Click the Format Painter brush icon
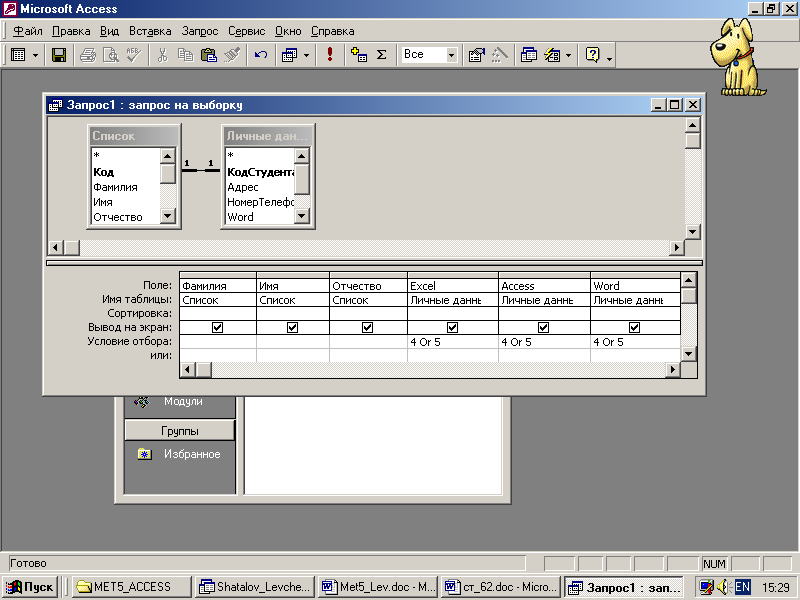800x600 pixels. pos(232,55)
